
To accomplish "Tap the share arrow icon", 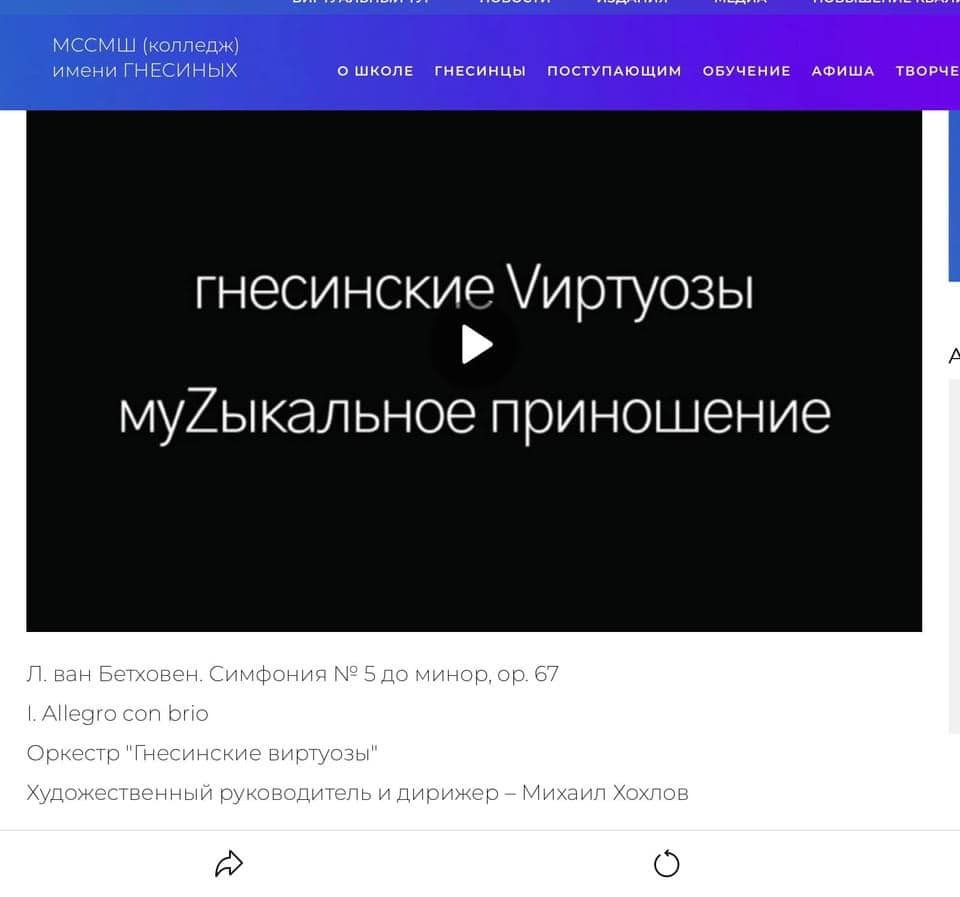I will pos(229,863).
